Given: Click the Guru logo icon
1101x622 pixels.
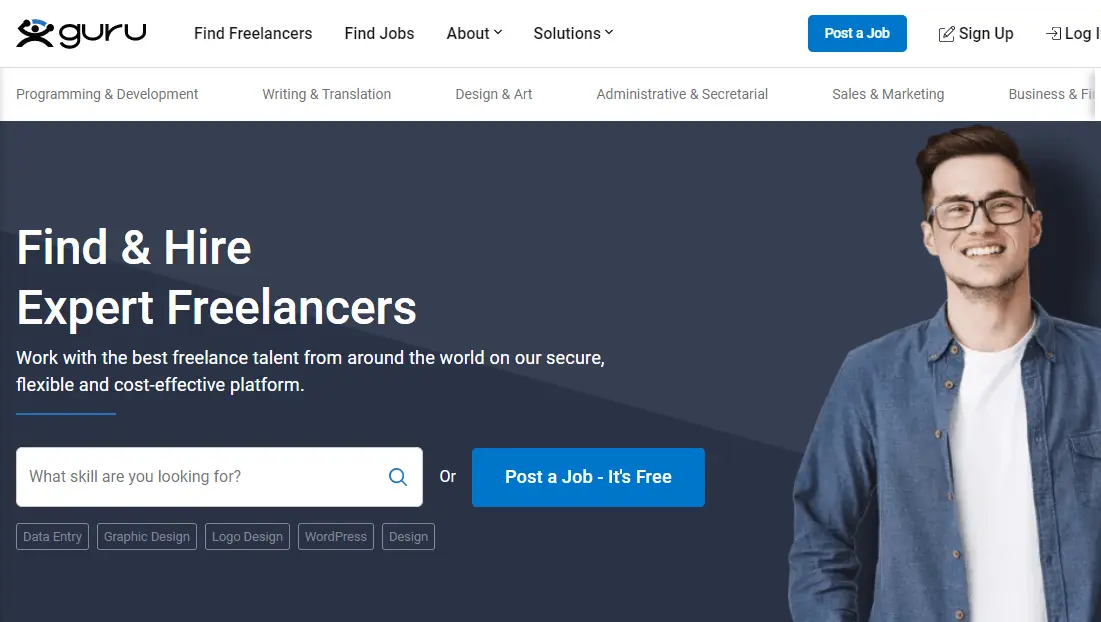Looking at the screenshot, I should pos(35,33).
